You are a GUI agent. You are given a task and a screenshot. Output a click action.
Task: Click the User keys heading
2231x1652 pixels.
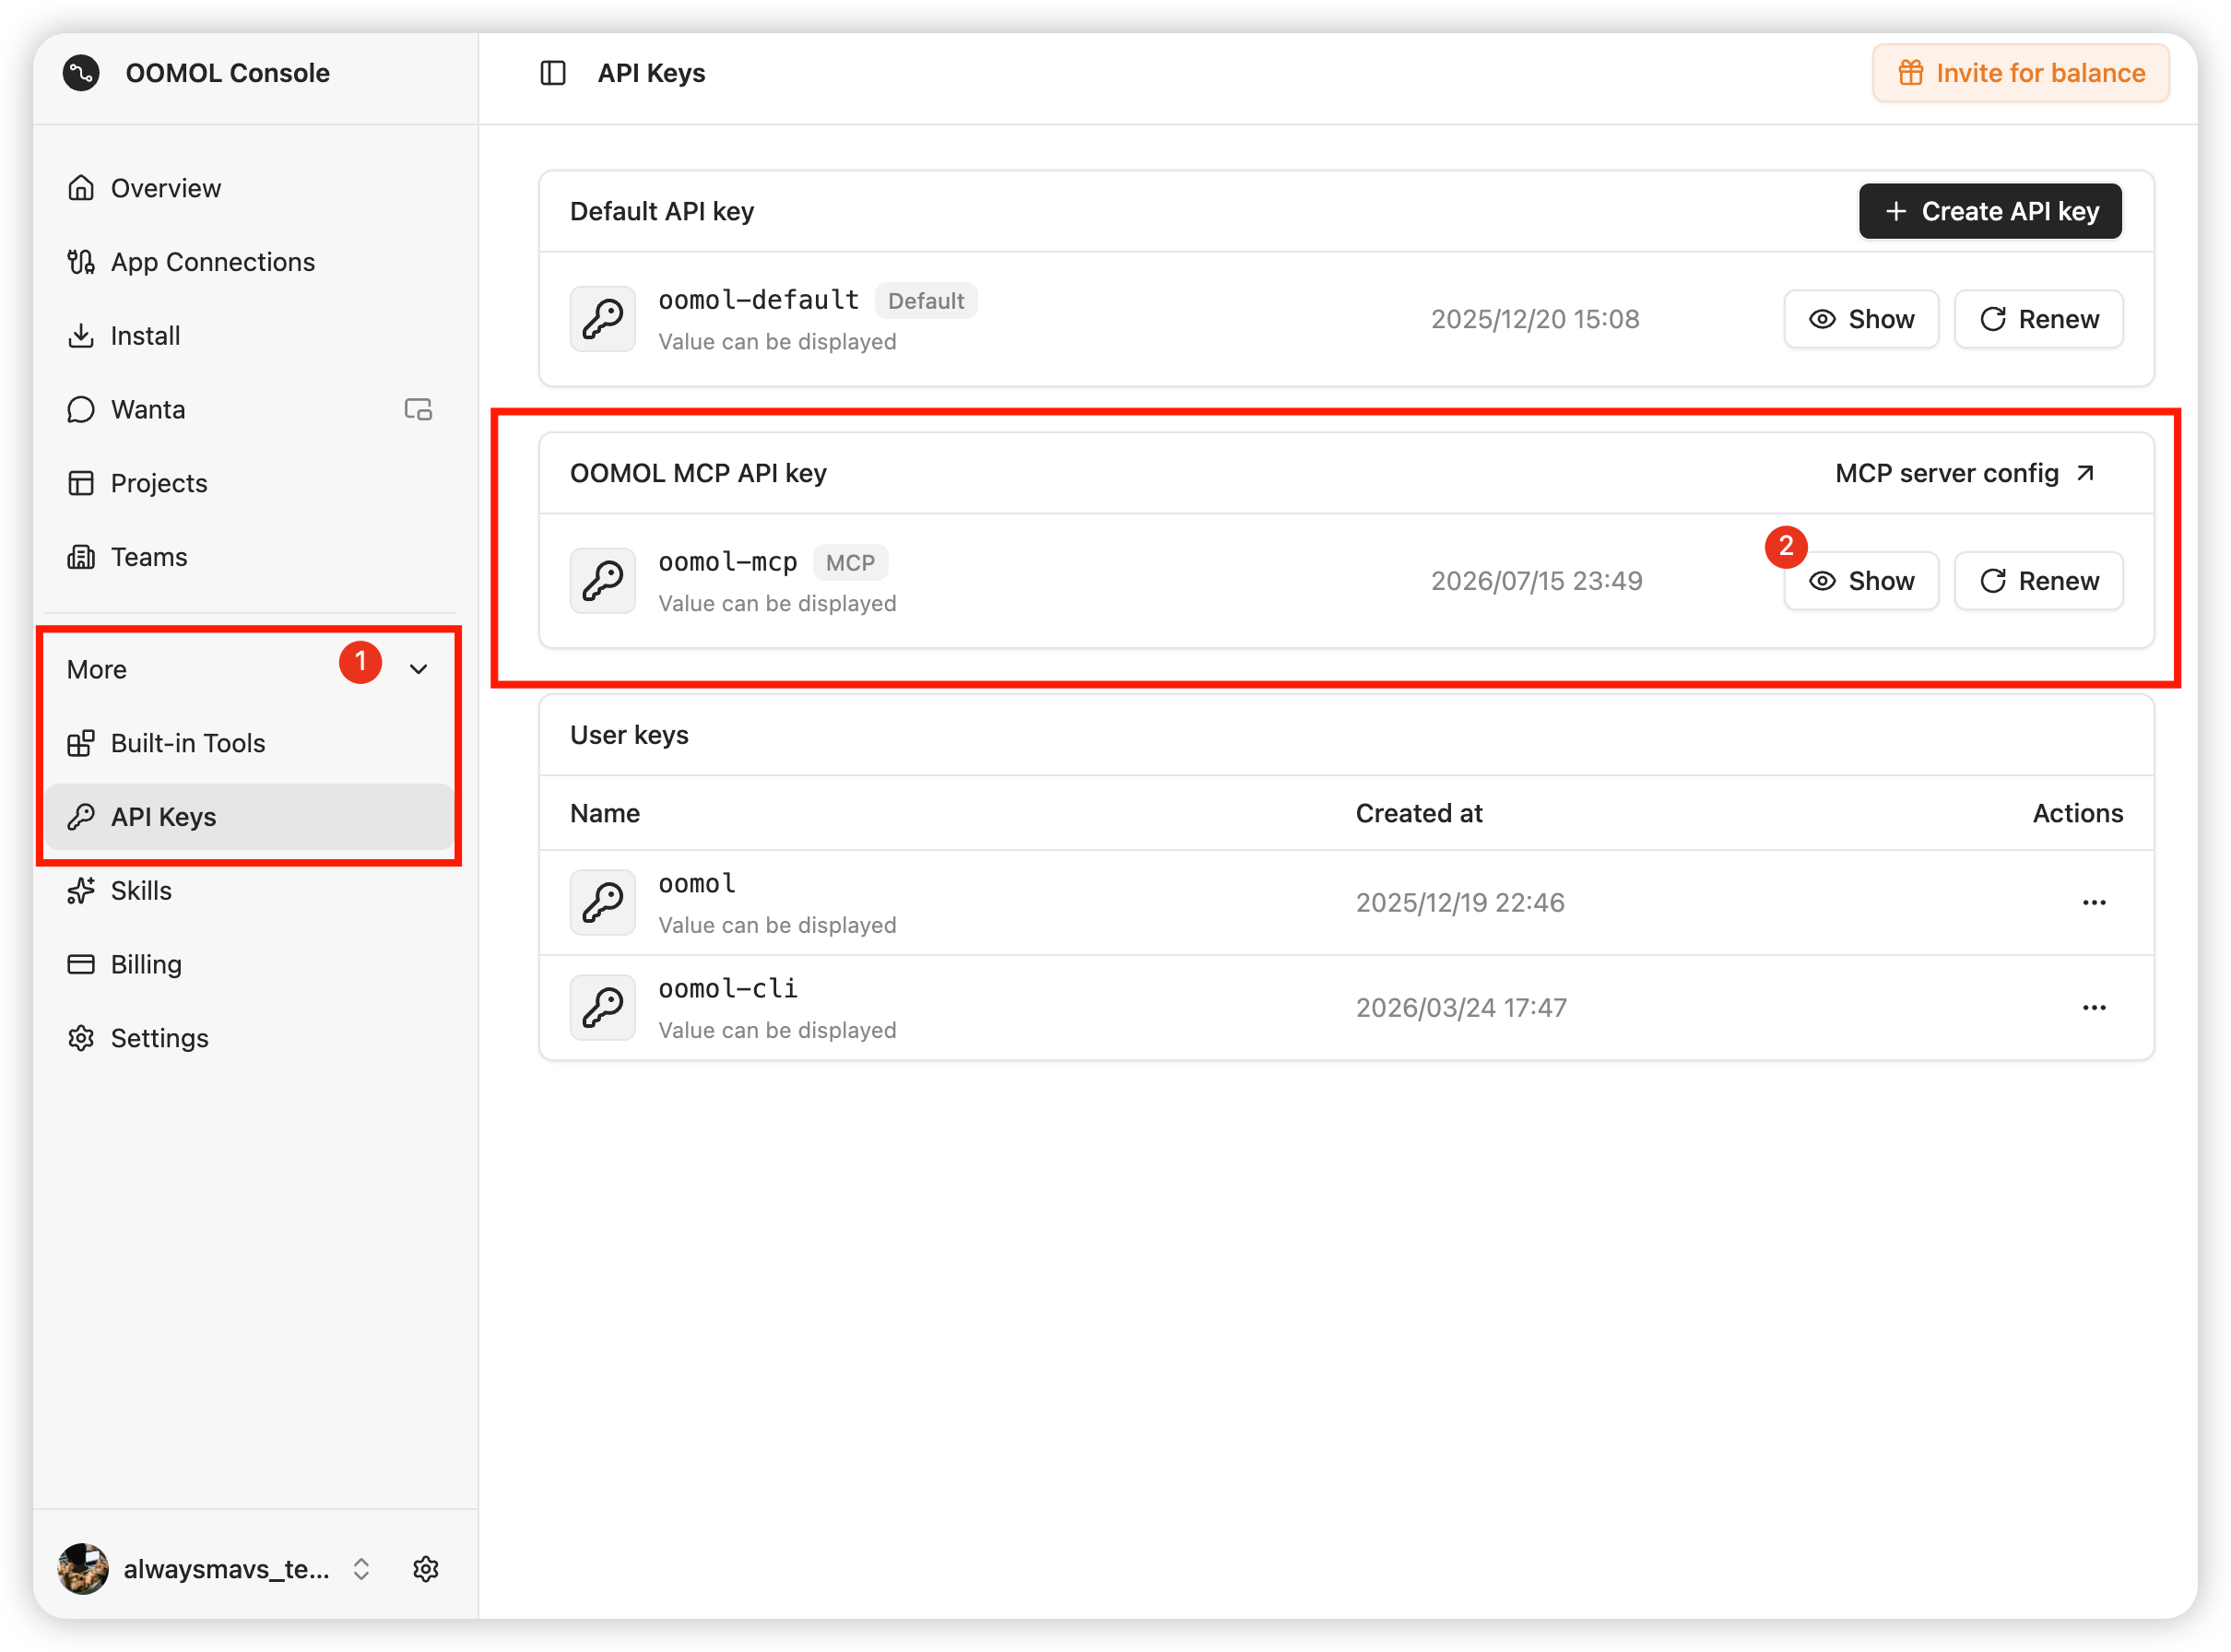coord(630,736)
